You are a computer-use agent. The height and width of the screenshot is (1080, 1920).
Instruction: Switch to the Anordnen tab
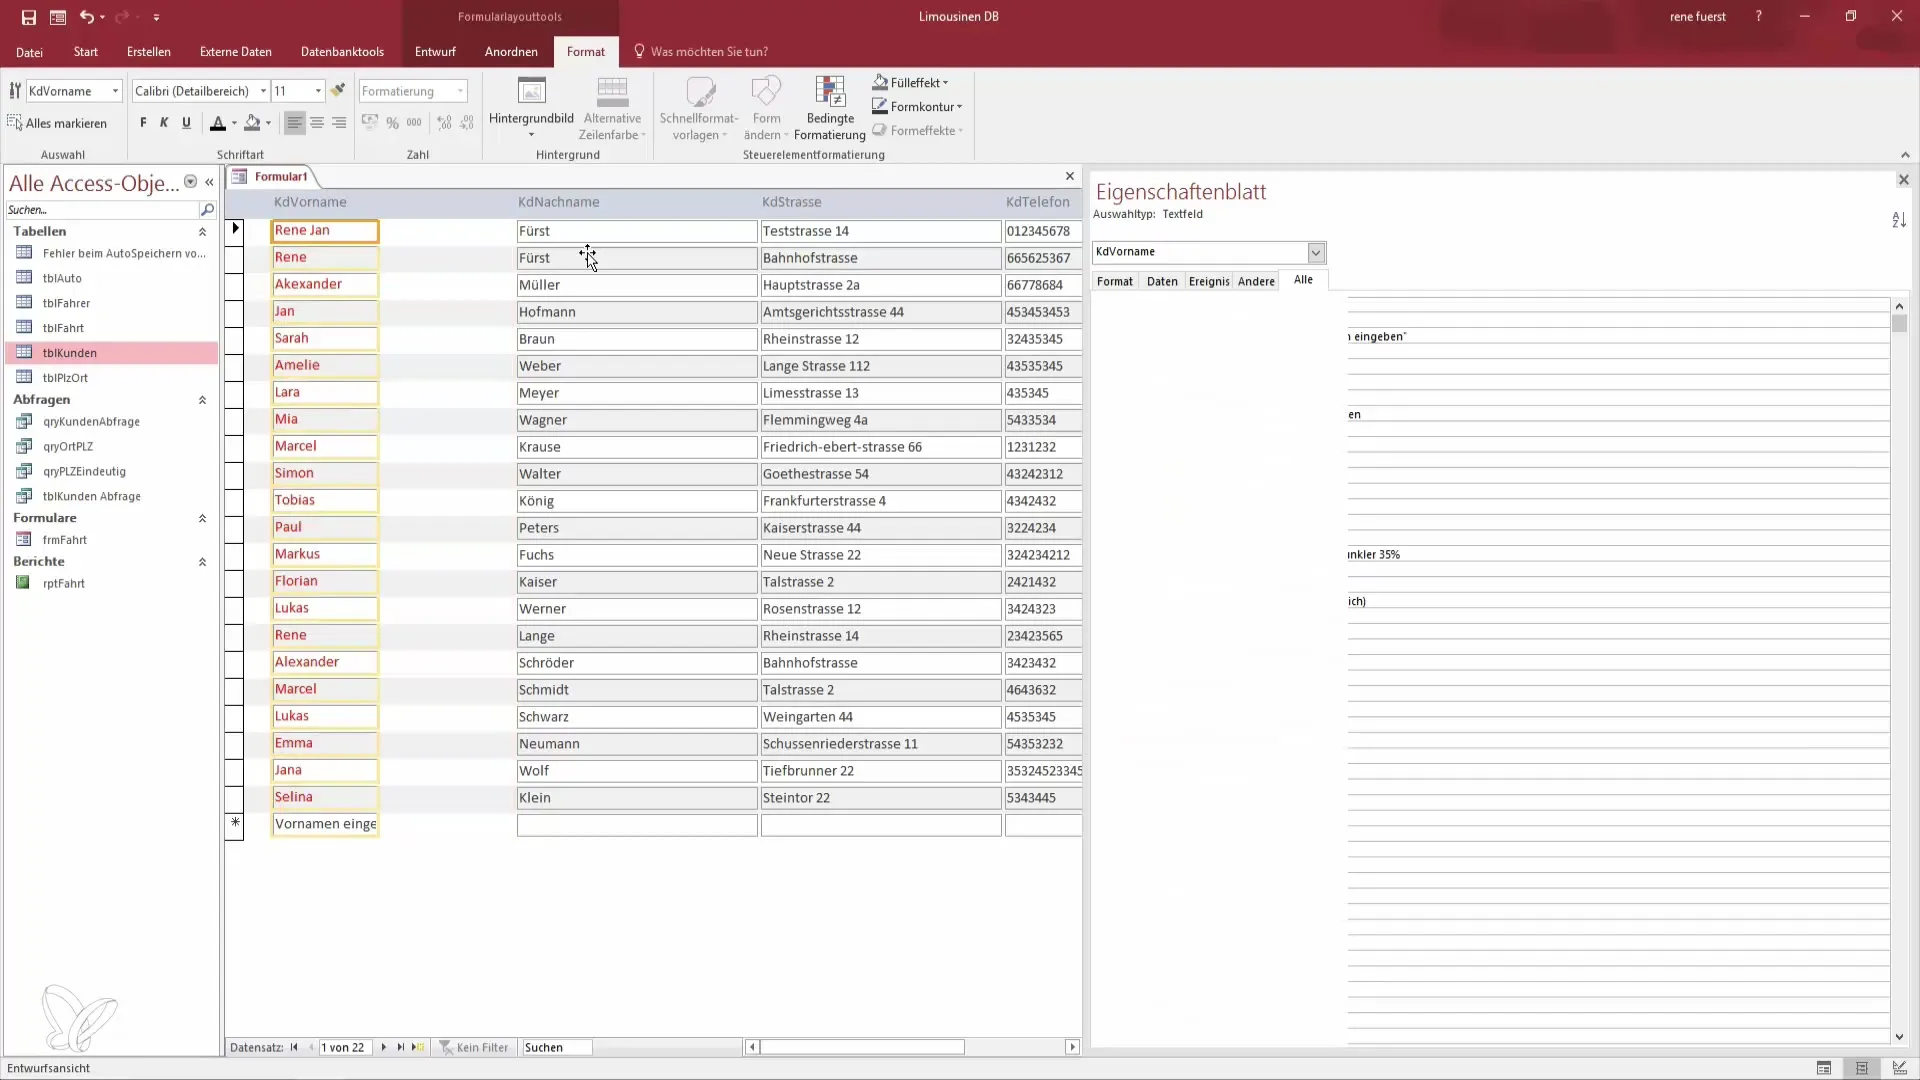(x=511, y=52)
